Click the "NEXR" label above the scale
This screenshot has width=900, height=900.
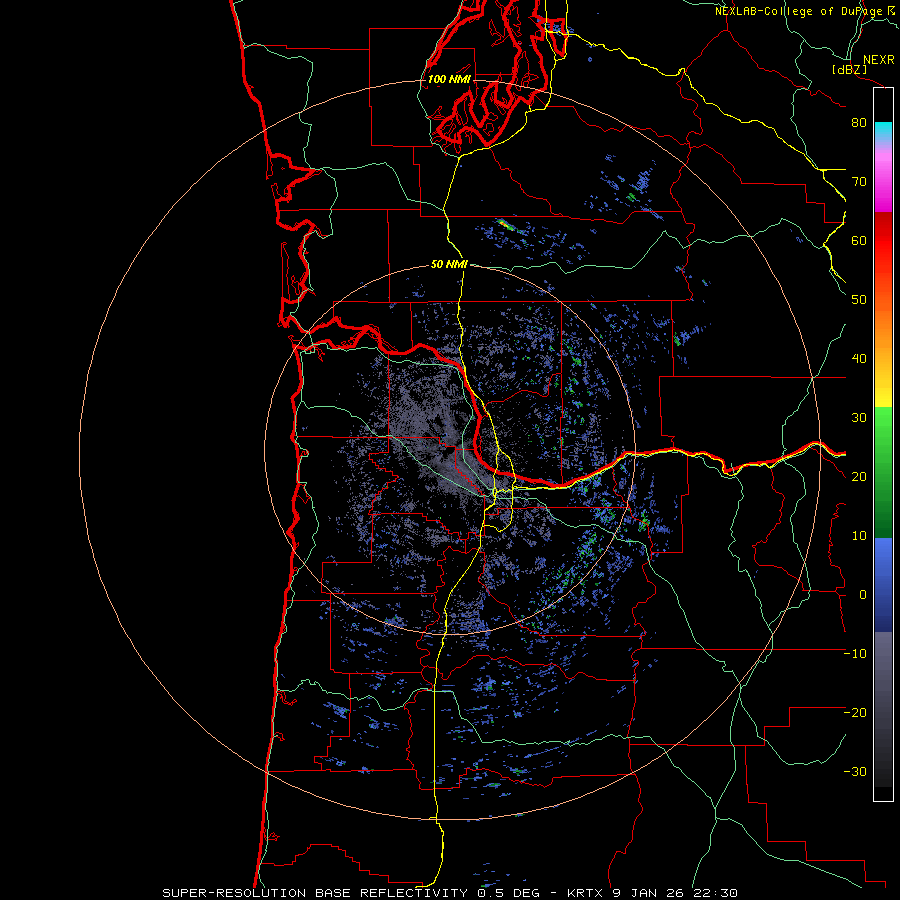pyautogui.click(x=879, y=60)
